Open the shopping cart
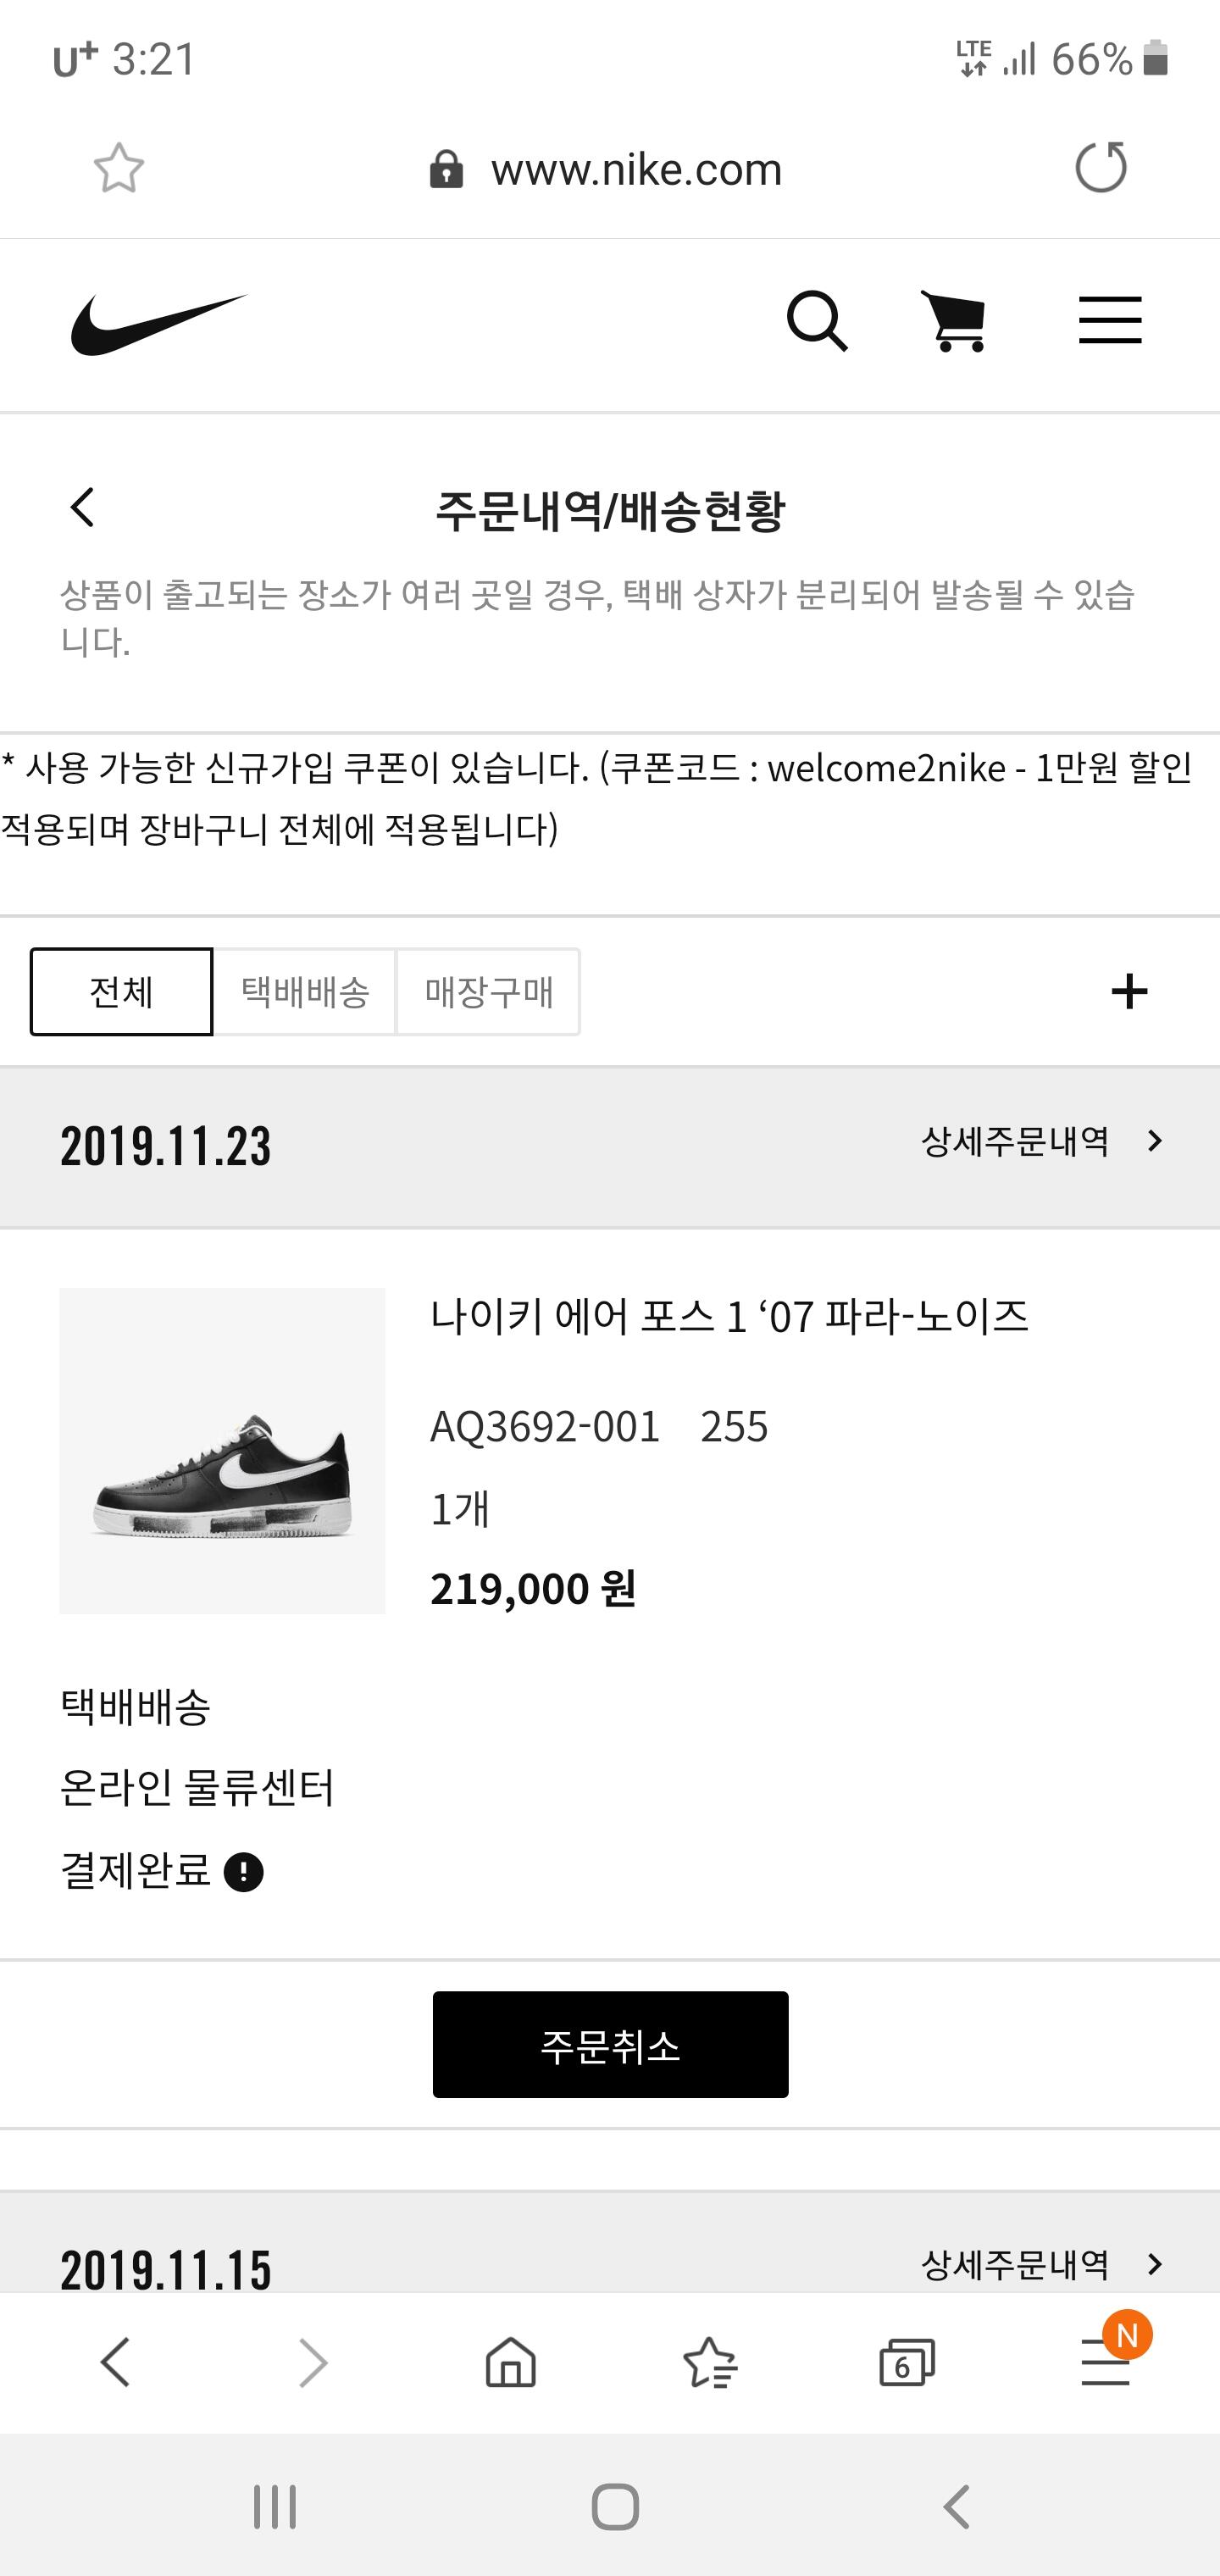1220x2576 pixels. pos(955,322)
